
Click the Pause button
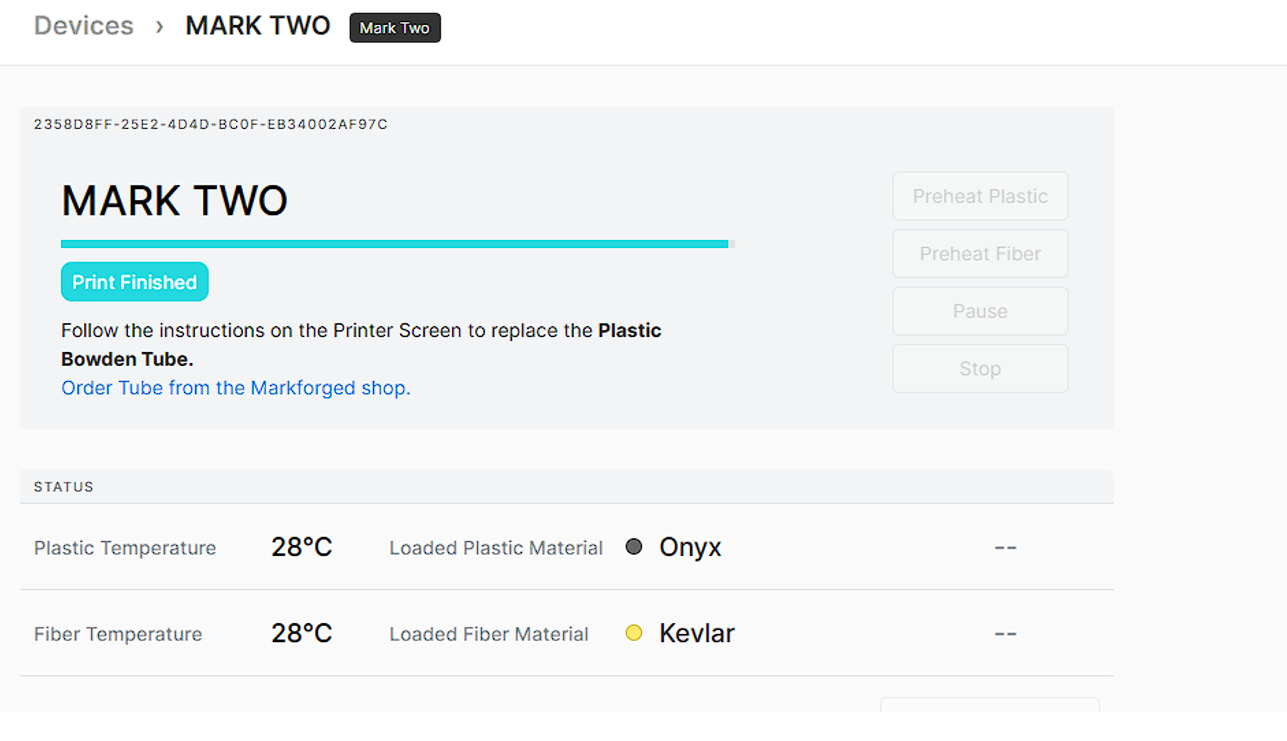[979, 311]
